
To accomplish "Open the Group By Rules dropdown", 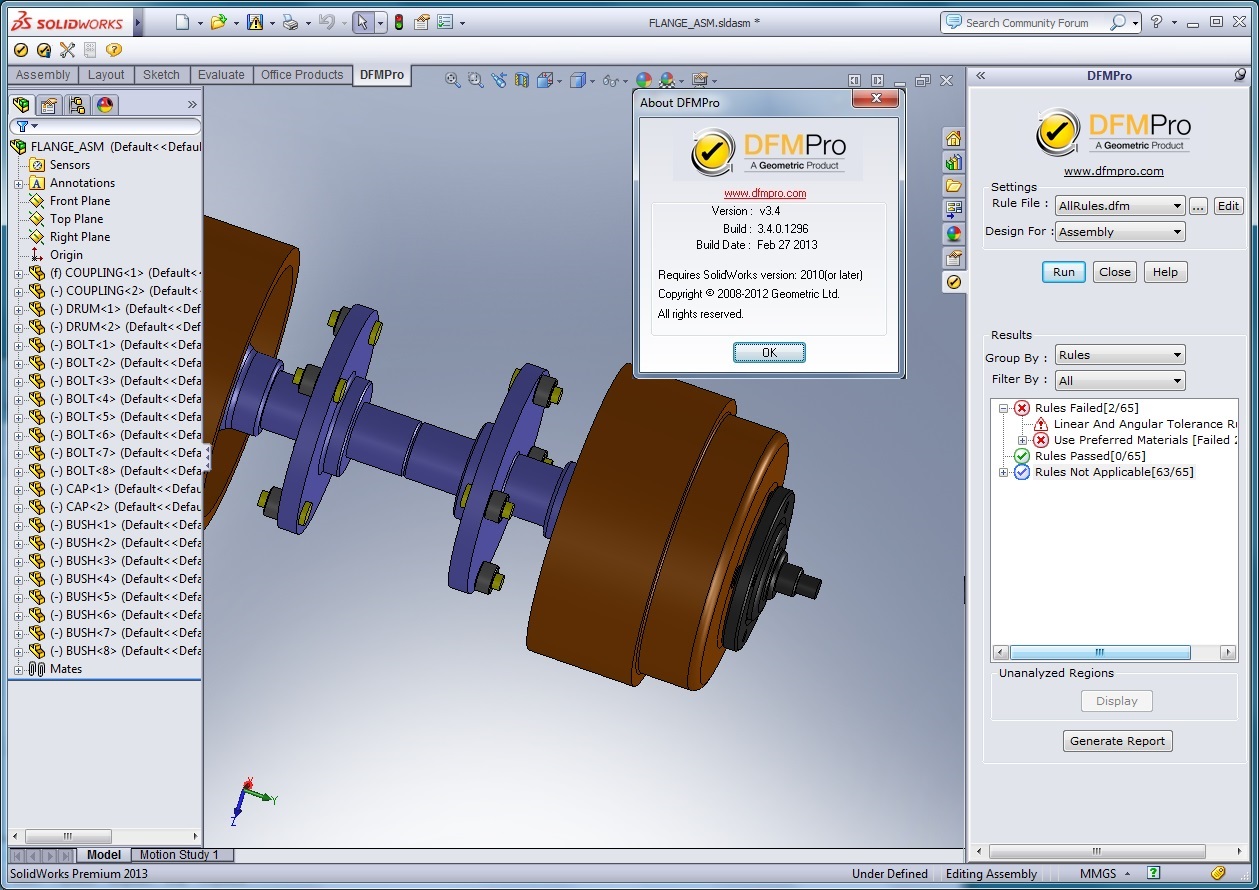I will pos(1120,355).
